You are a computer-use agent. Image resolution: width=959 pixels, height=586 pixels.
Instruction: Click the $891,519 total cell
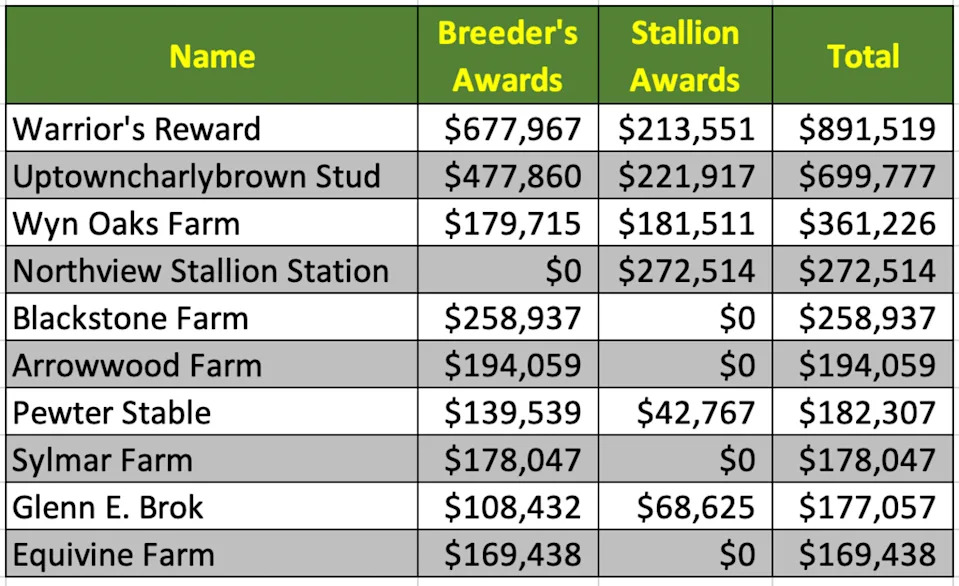863,128
